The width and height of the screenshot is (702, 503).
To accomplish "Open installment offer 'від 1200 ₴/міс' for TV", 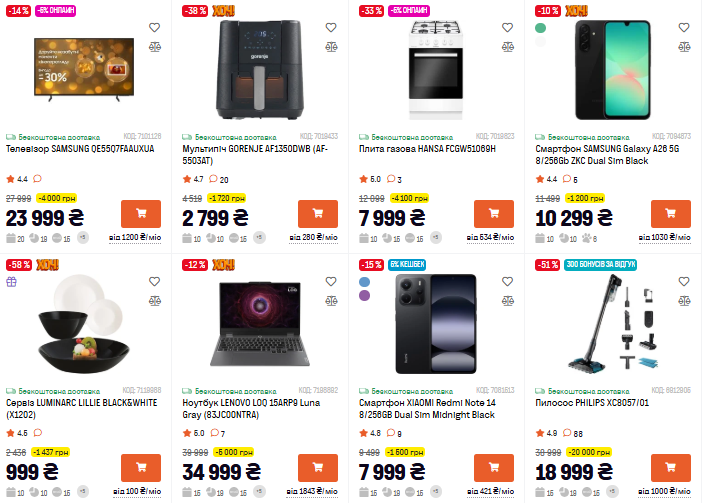I will pyautogui.click(x=135, y=238).
